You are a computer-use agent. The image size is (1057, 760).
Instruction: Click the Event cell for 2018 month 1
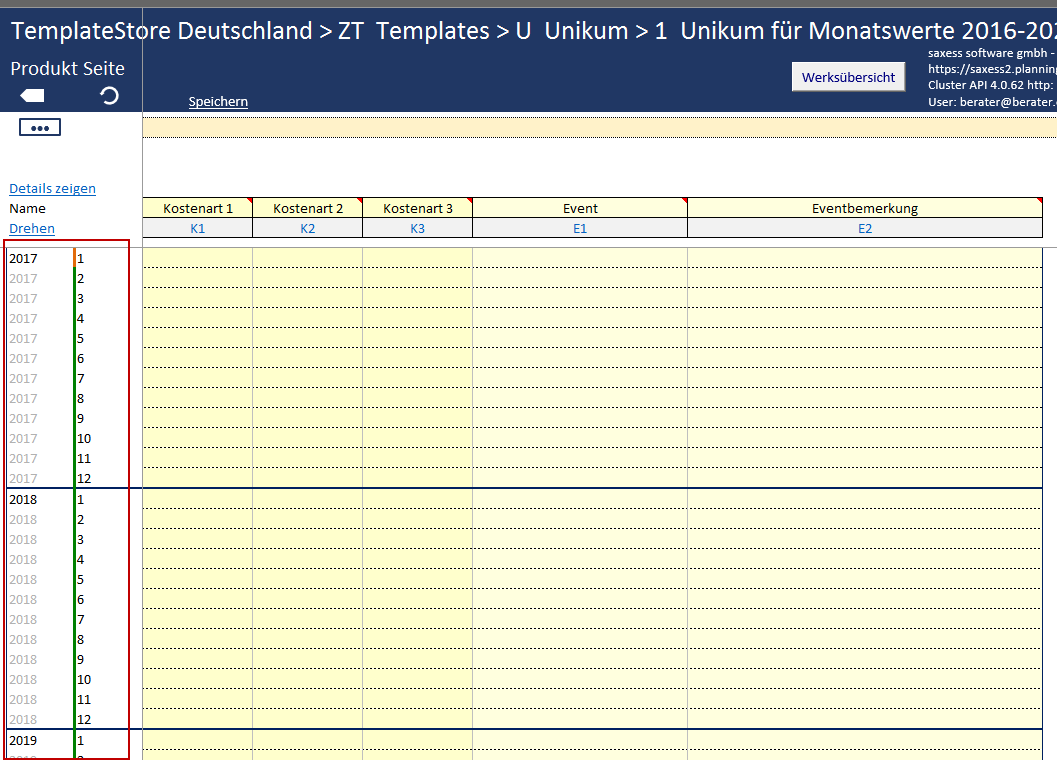tap(580, 499)
